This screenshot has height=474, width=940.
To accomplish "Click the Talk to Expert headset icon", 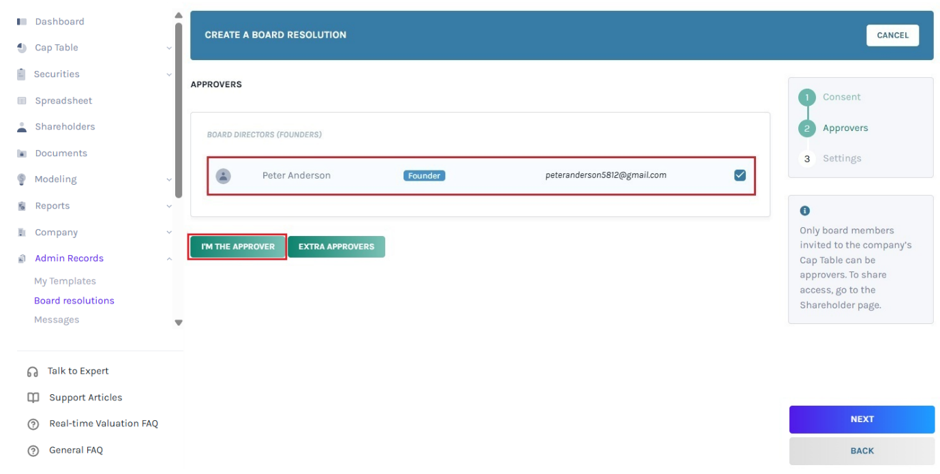I will coord(33,372).
